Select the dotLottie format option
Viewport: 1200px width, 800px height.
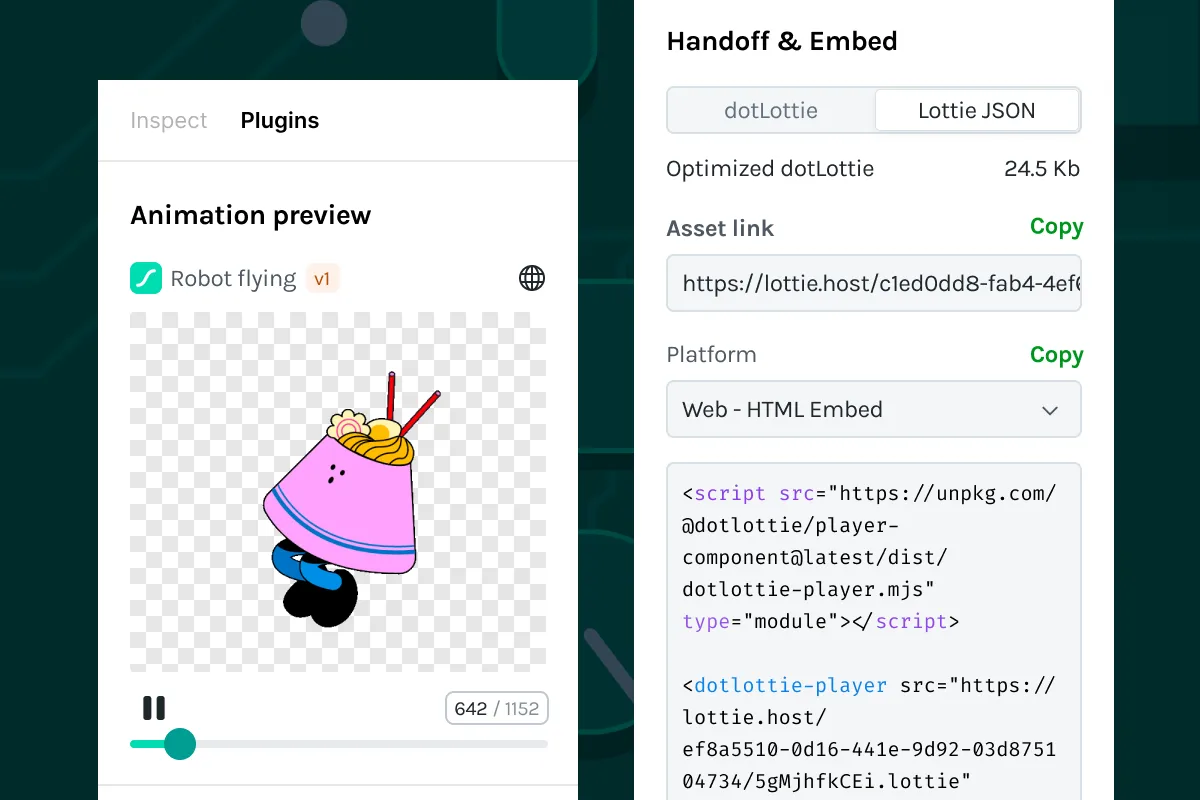tap(771, 110)
